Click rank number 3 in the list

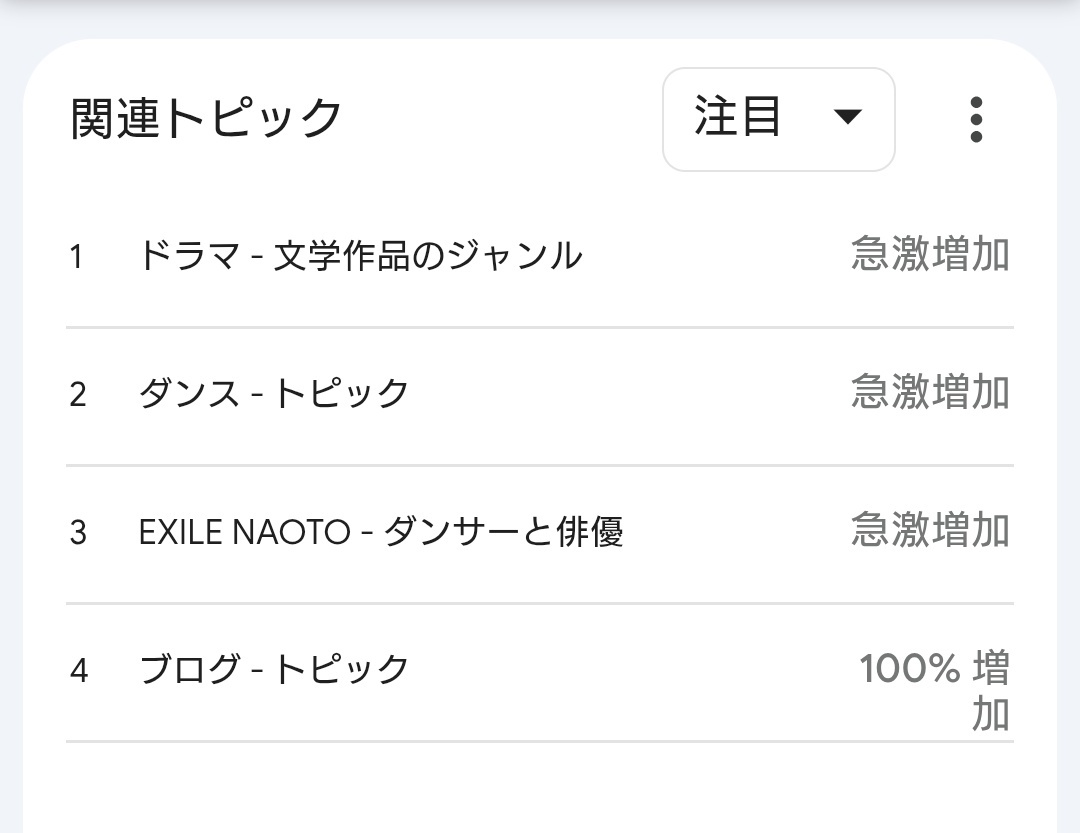(x=78, y=533)
